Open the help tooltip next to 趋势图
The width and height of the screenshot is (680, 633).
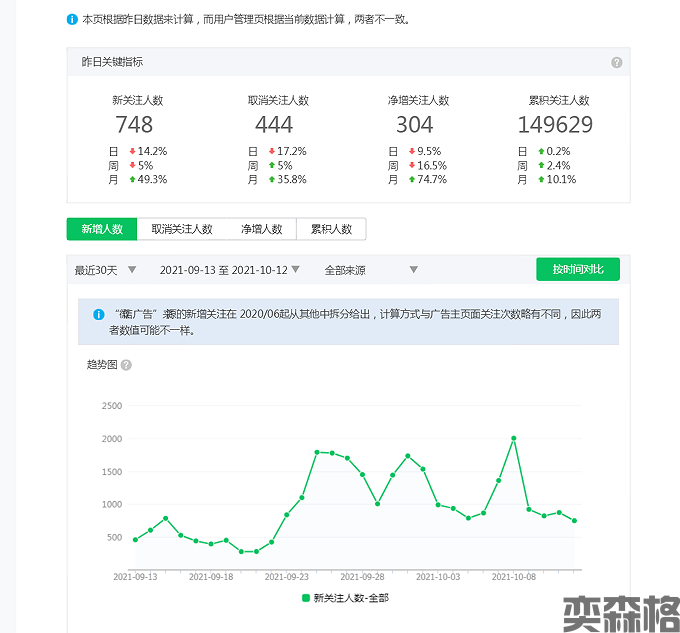[126, 365]
